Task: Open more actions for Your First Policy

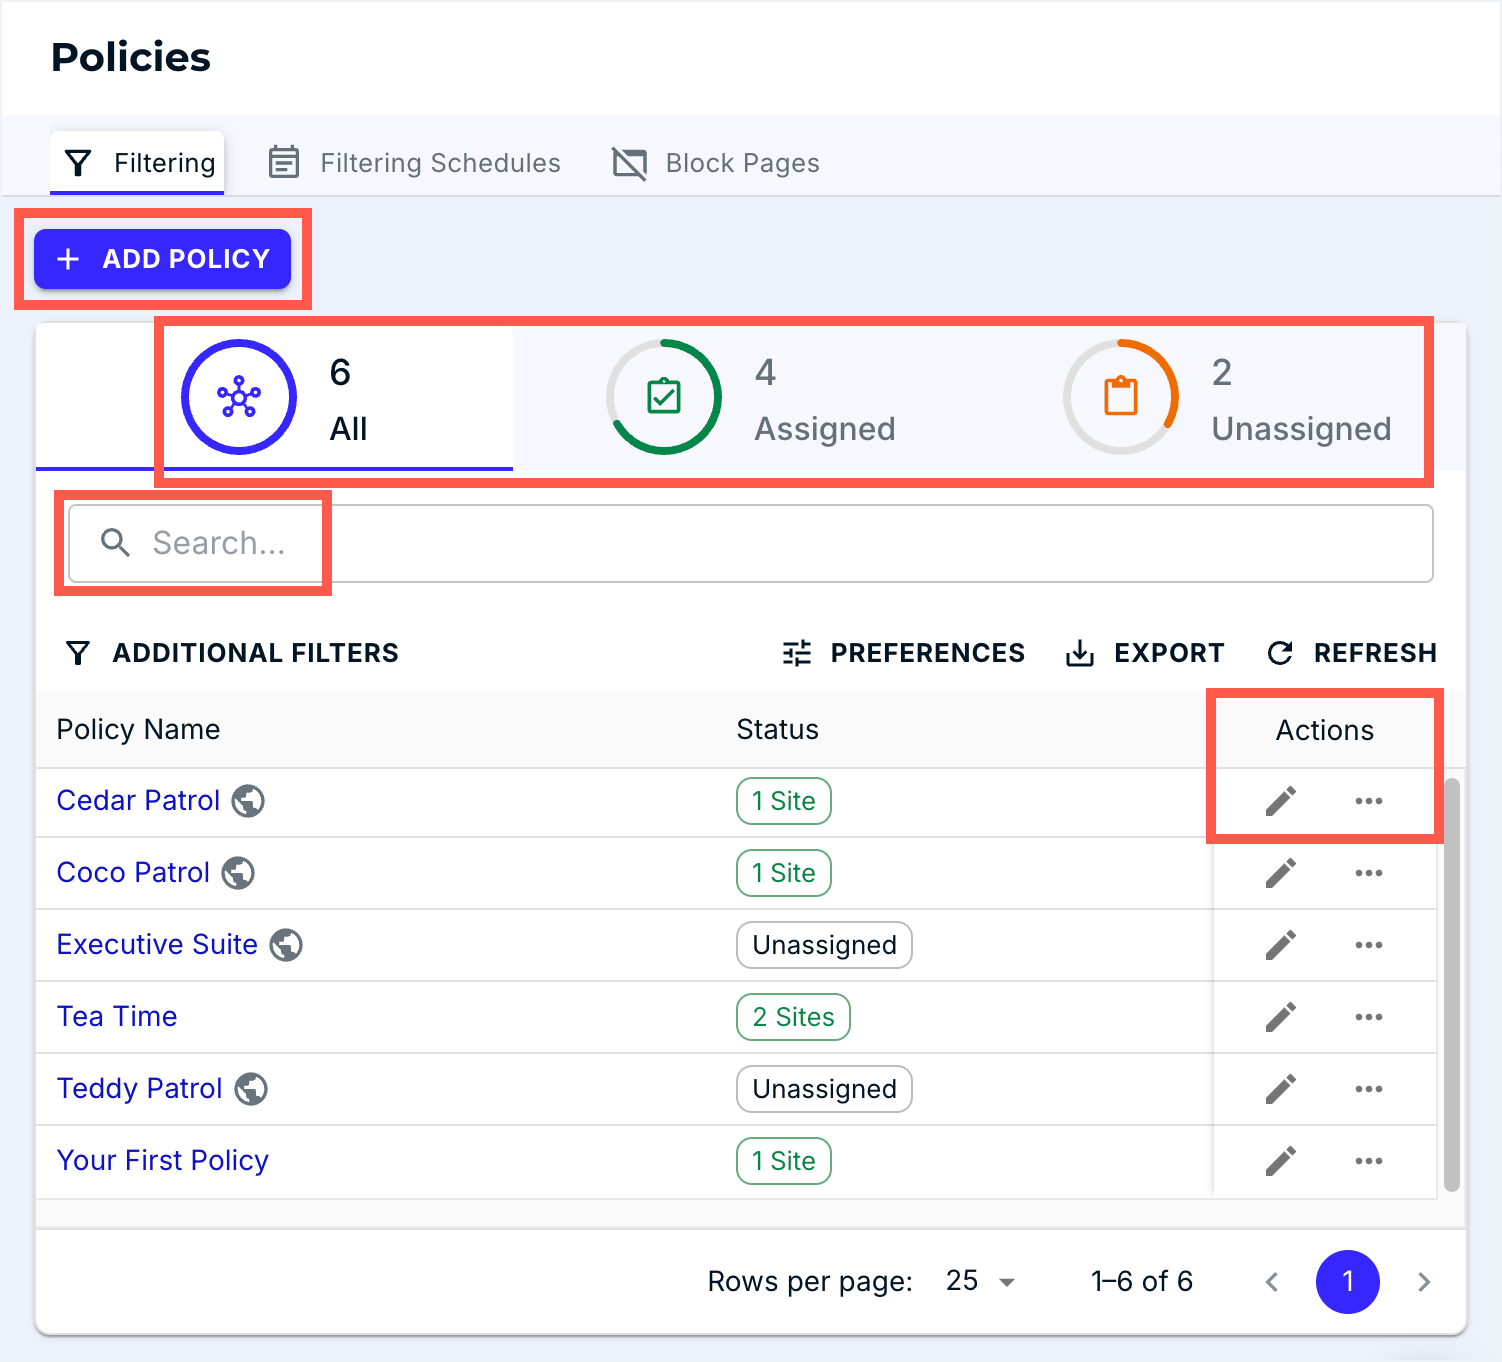Action: coord(1368,1161)
